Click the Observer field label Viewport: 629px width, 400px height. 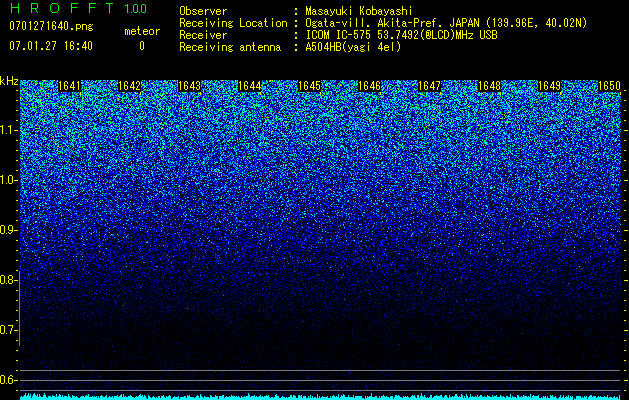(x=203, y=11)
